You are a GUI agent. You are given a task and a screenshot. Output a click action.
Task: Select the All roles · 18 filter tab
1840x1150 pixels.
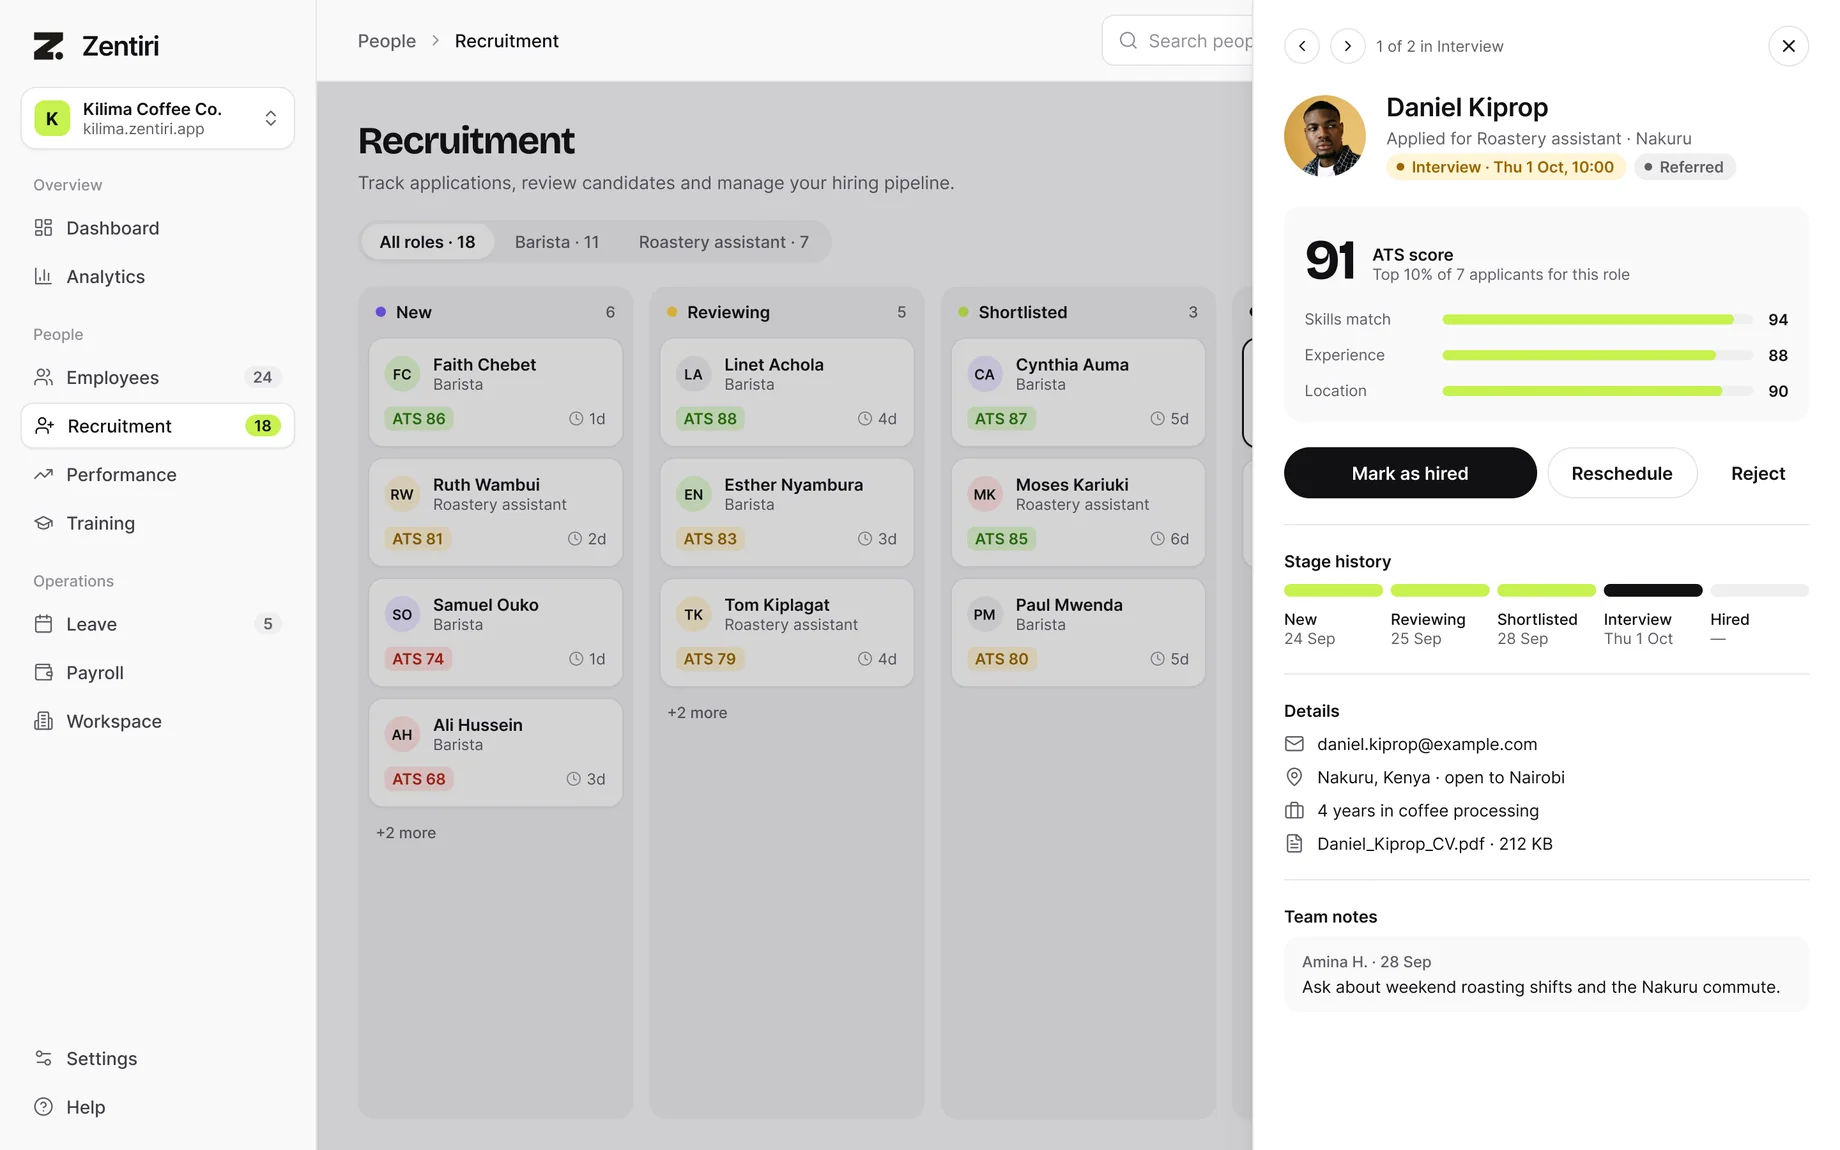click(x=427, y=242)
